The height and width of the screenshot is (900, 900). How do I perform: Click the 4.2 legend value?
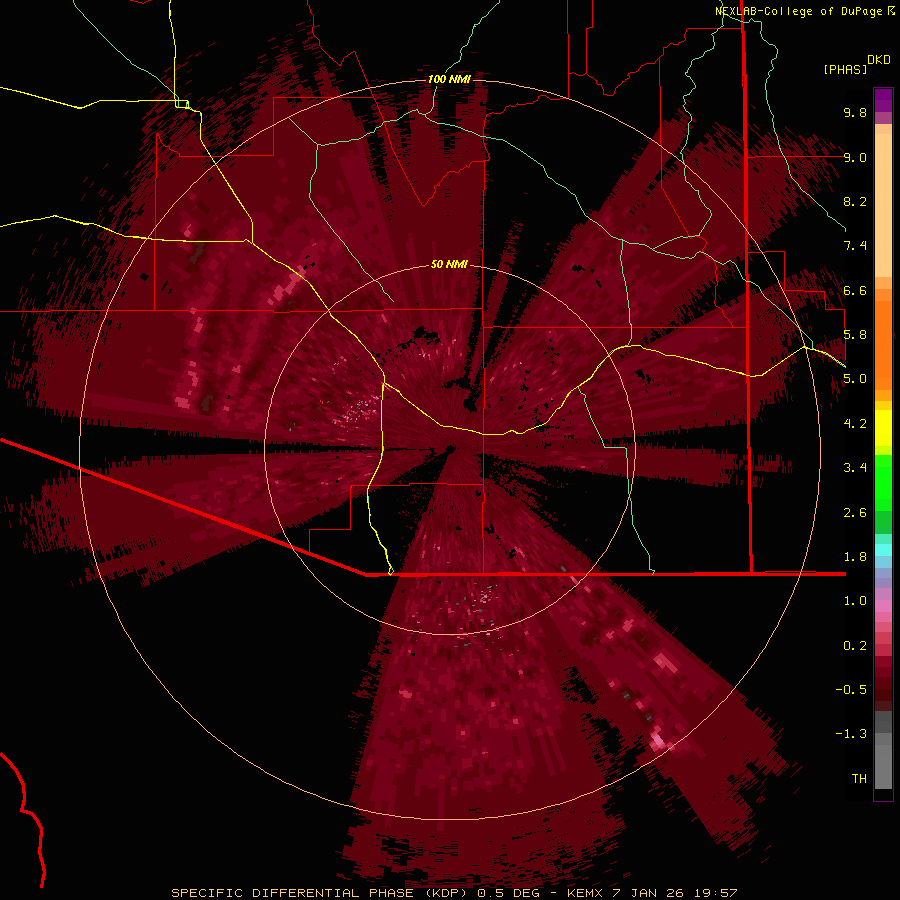(855, 424)
